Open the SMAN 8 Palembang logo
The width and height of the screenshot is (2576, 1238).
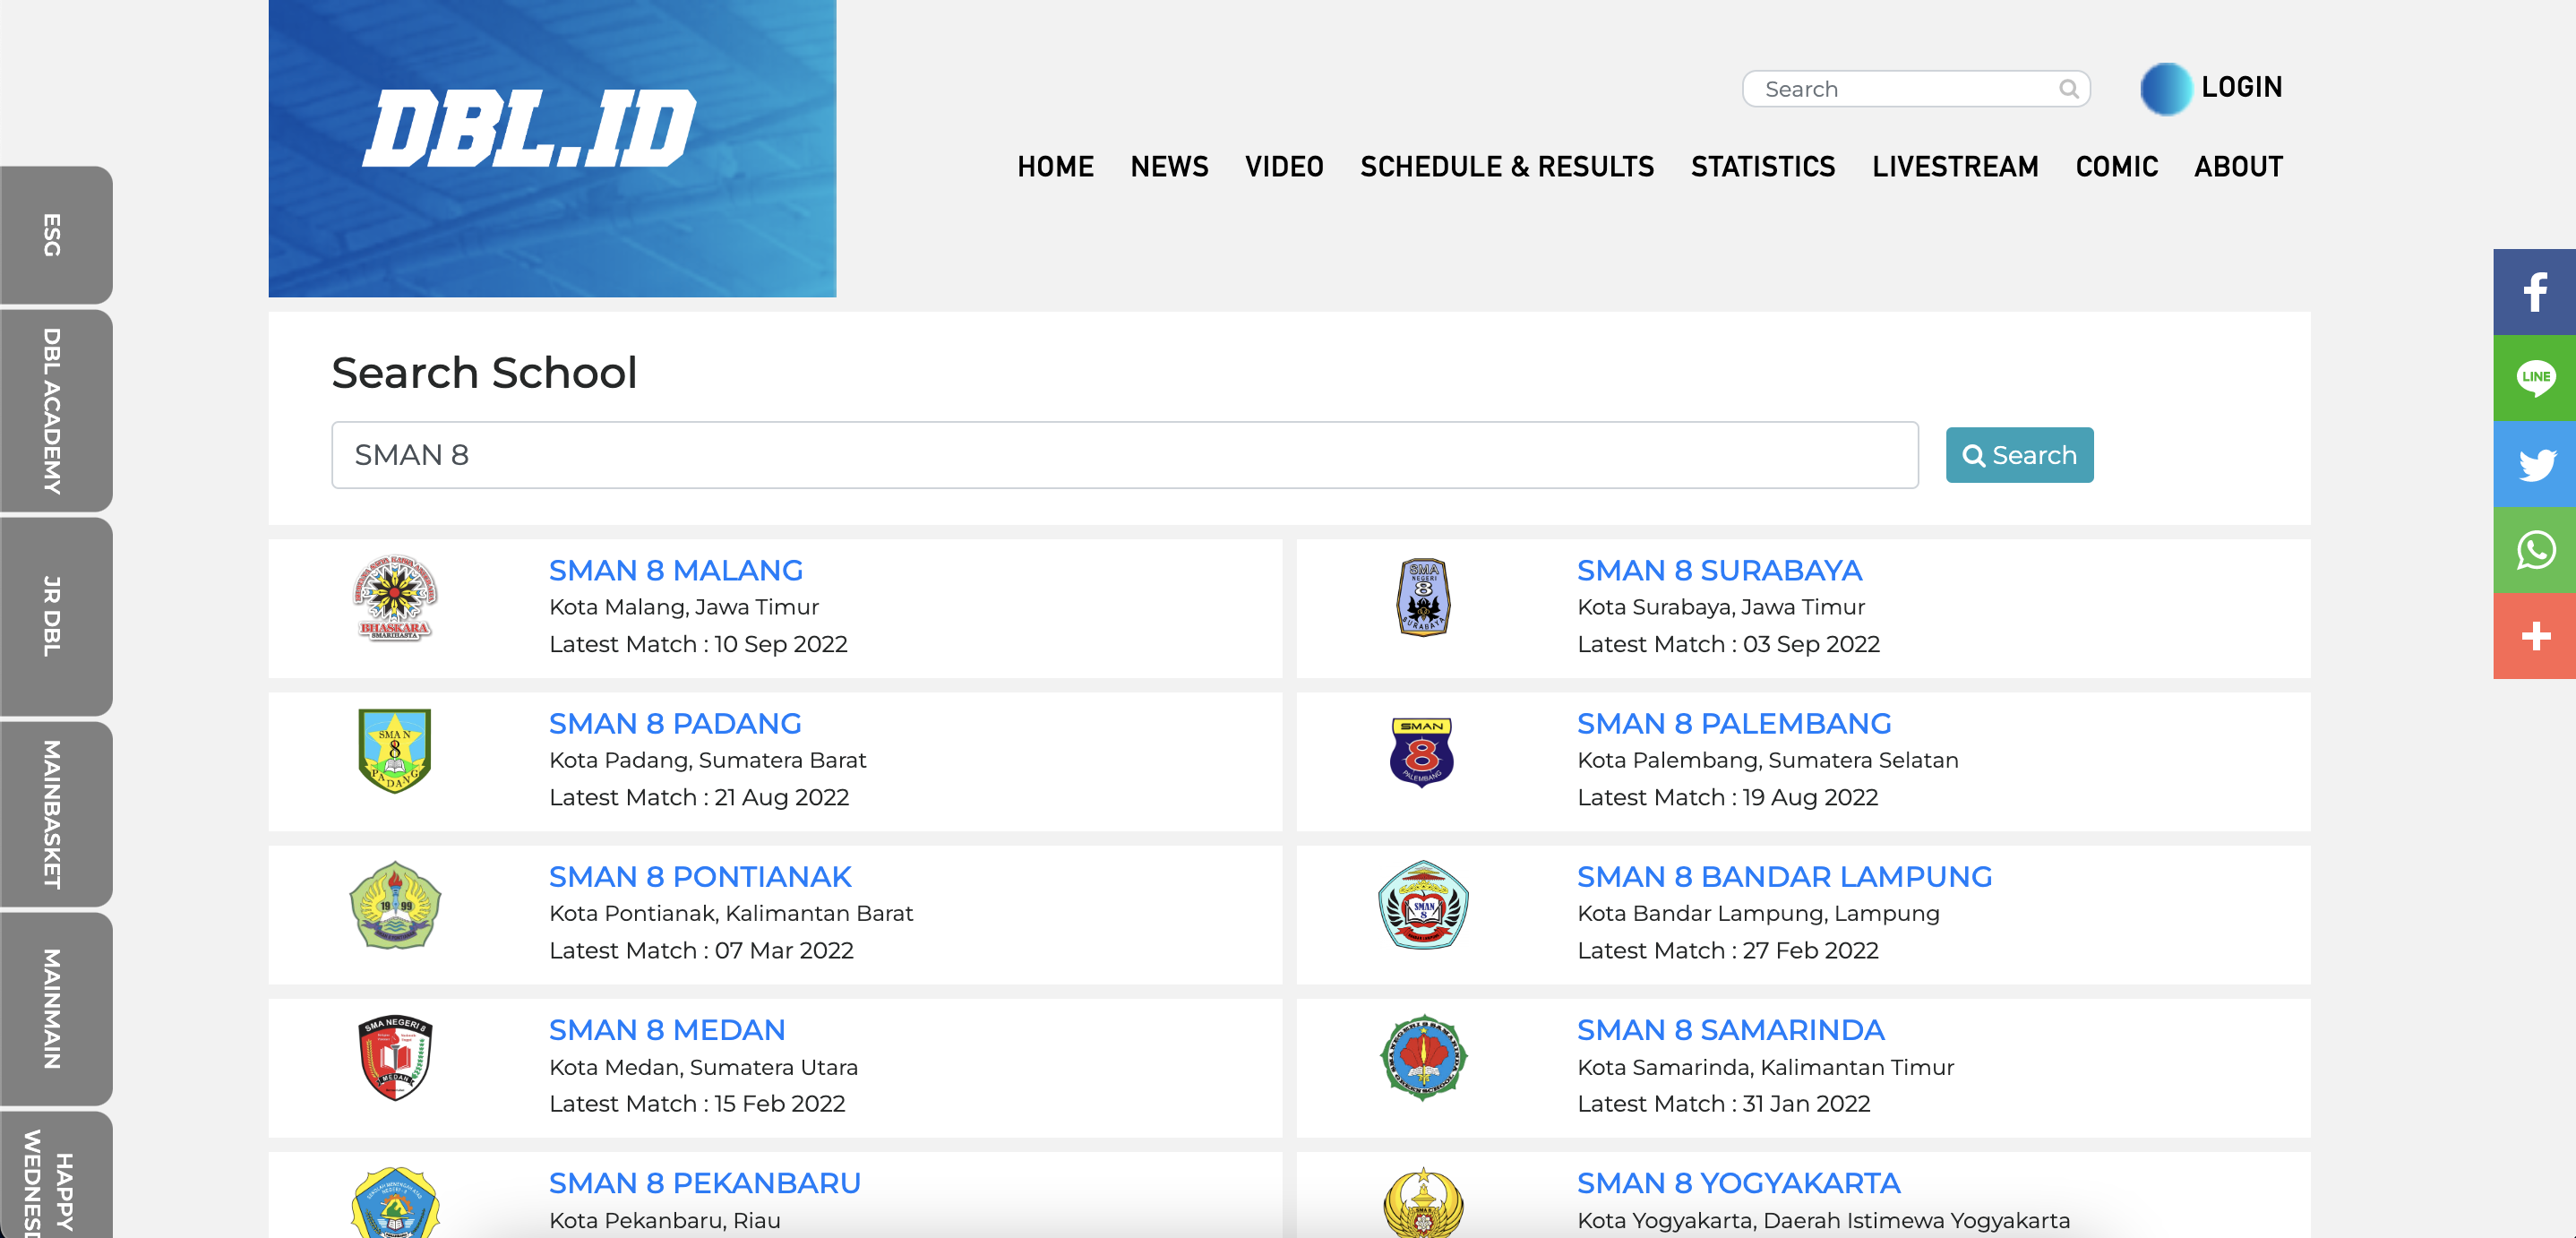click(x=1422, y=752)
